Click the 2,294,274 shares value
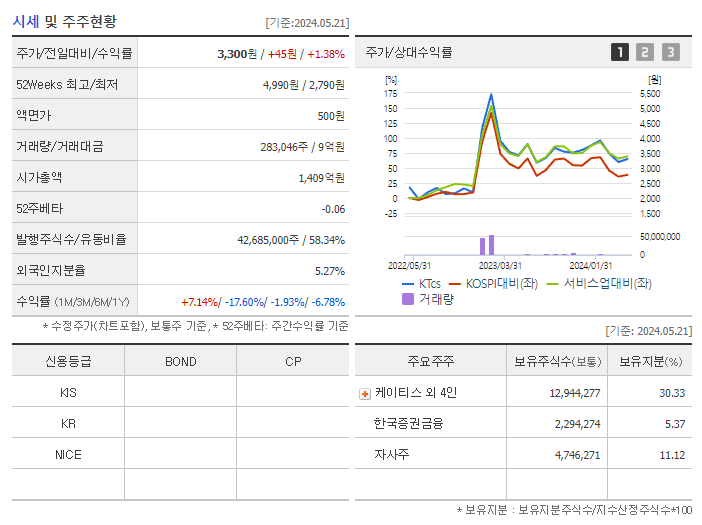This screenshot has width=702, height=525. [578, 424]
